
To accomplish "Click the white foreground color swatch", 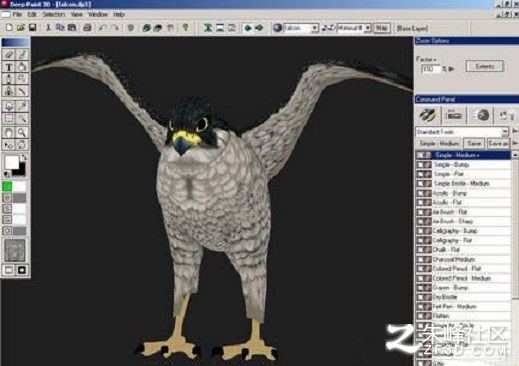I will tap(12, 163).
